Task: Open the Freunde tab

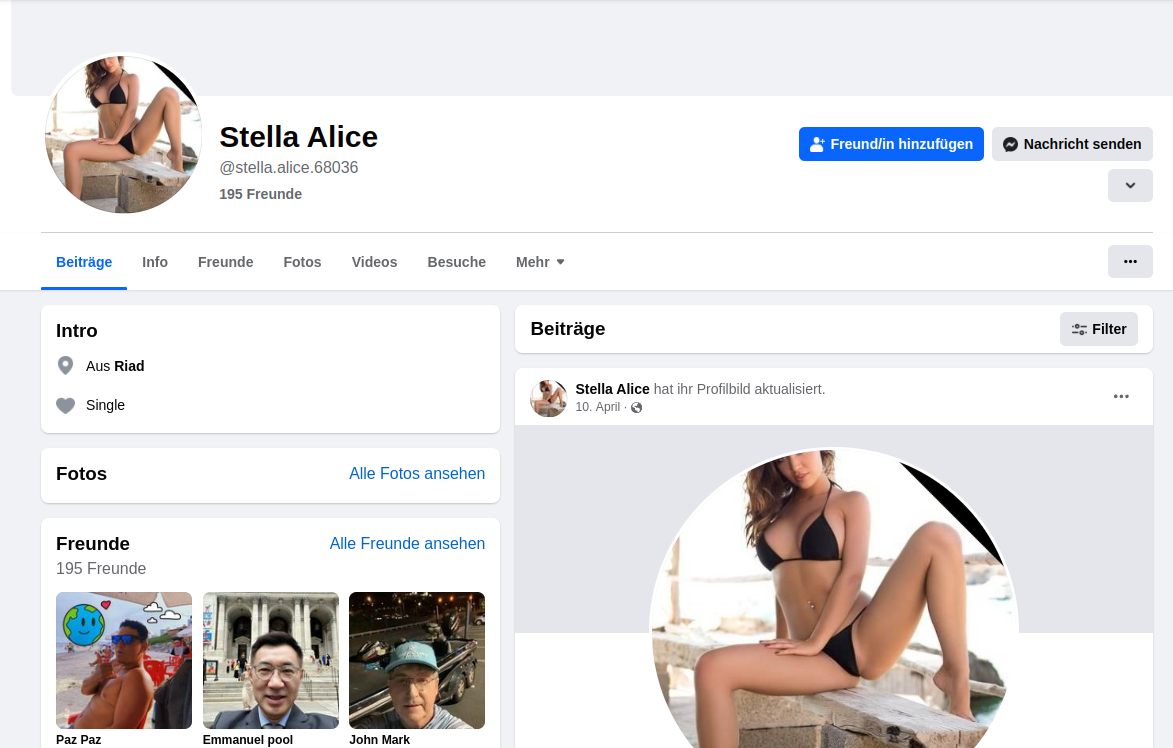Action: [225, 262]
